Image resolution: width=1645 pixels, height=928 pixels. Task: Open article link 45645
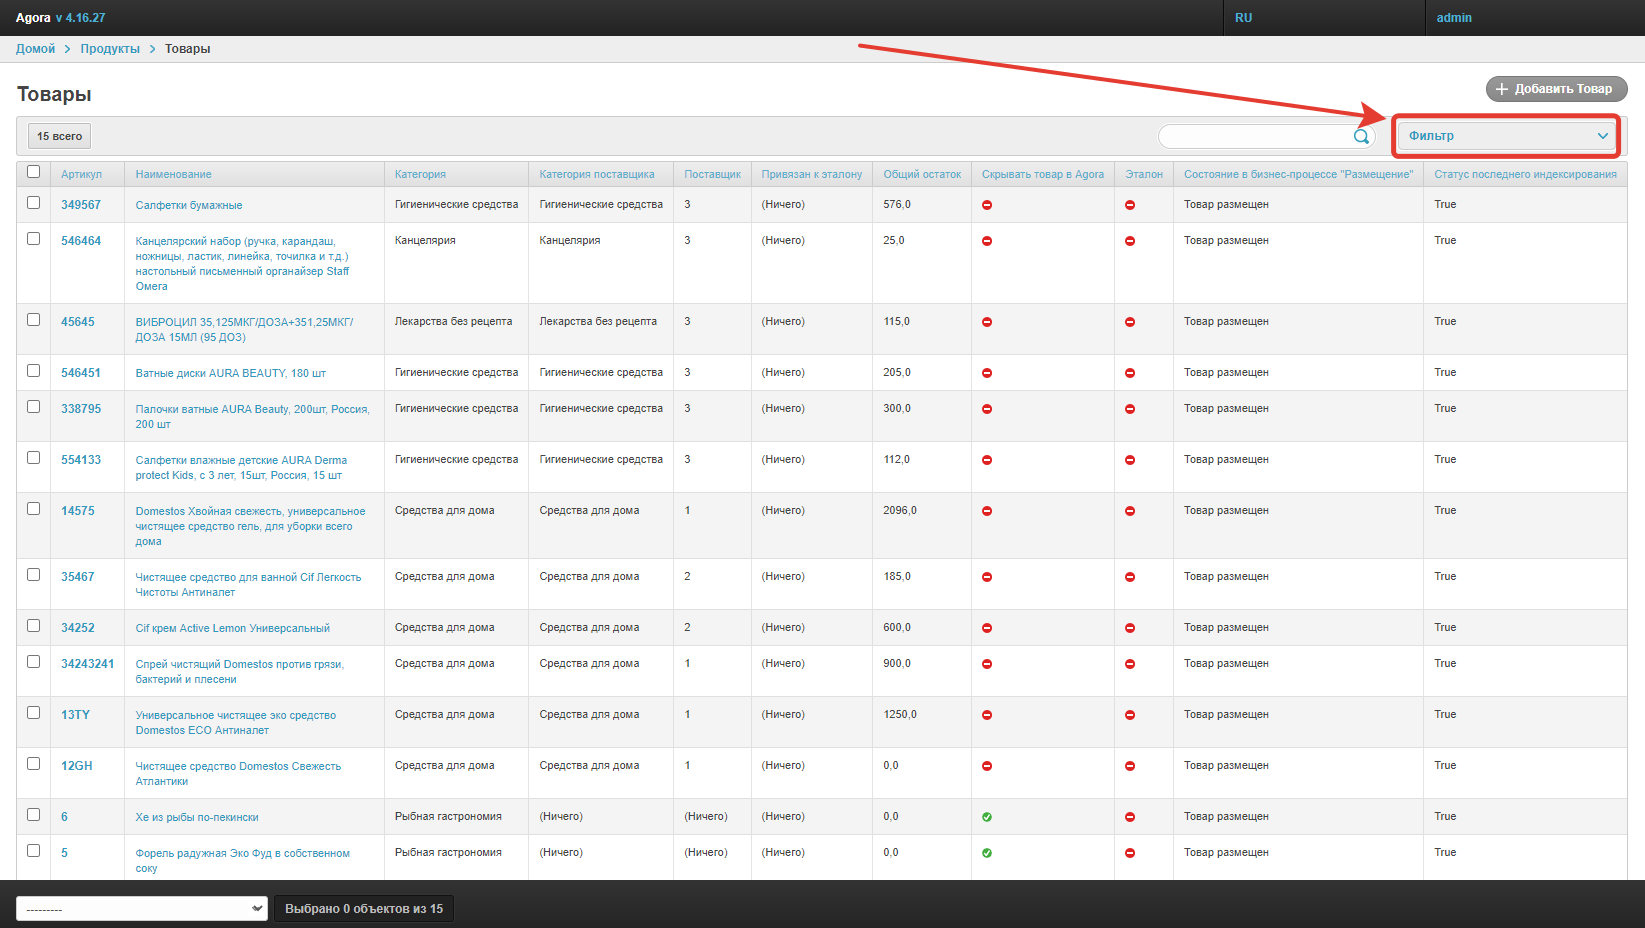(x=78, y=322)
